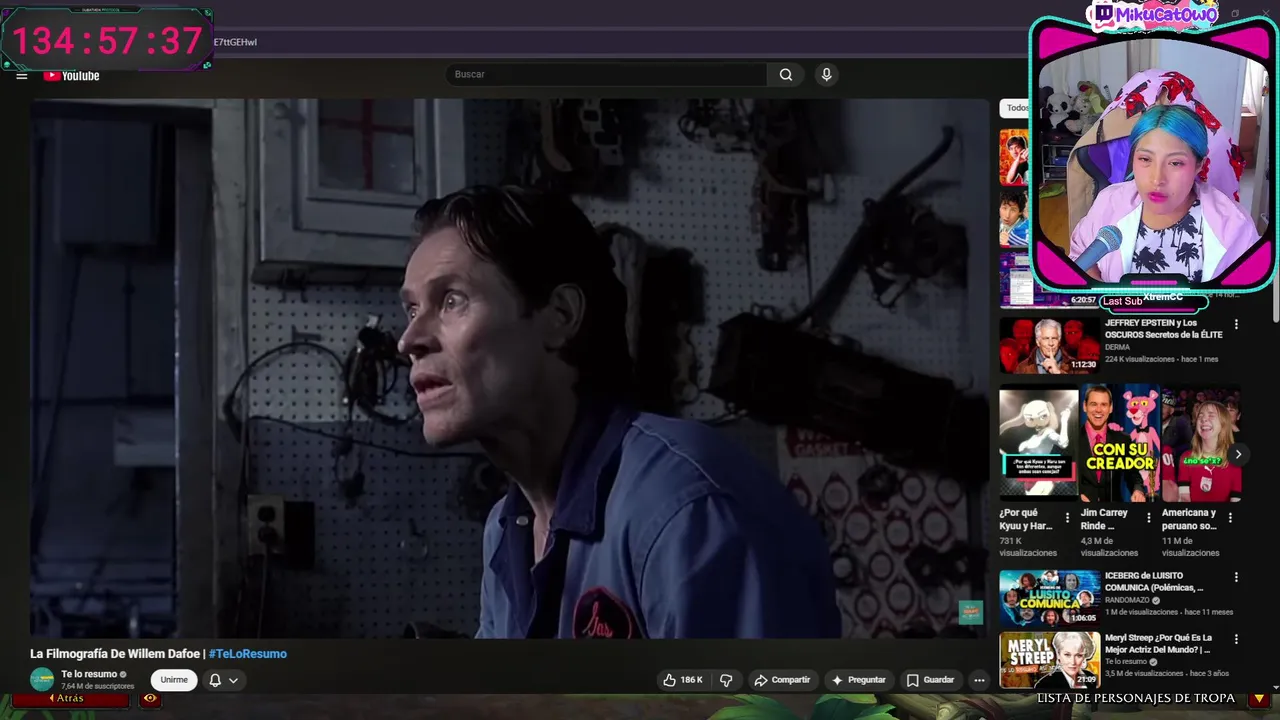Open the Meryl Streep video thumbnail
The width and height of the screenshot is (1280, 720).
tap(1049, 659)
